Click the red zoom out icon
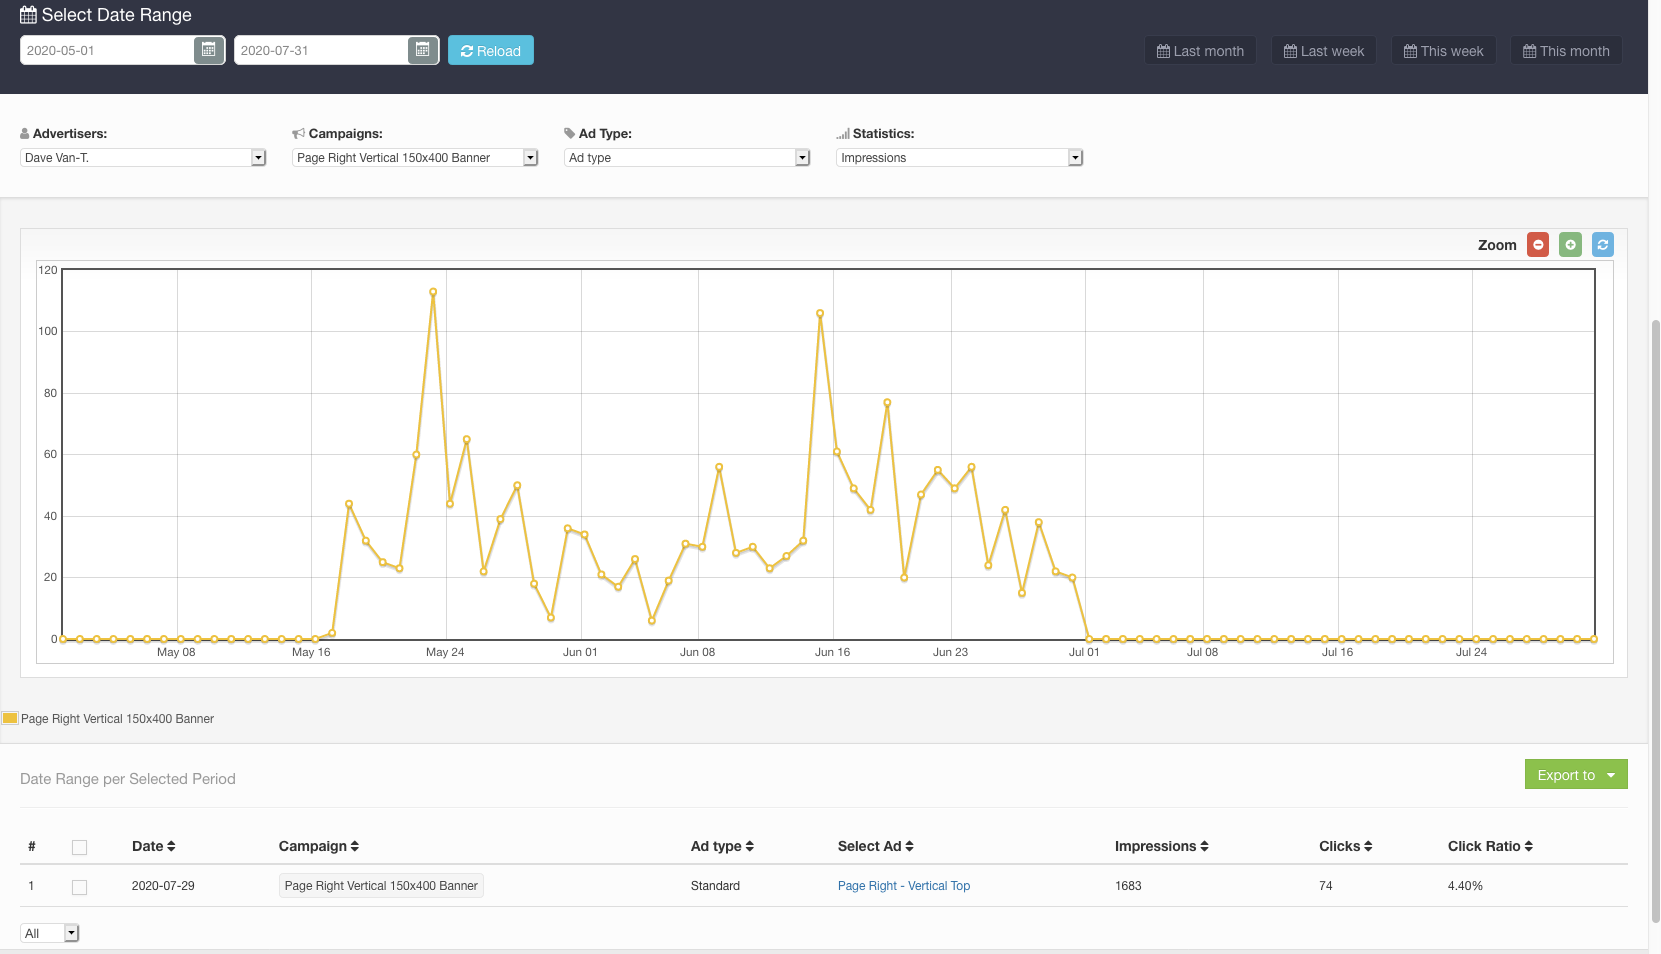Image resolution: width=1661 pixels, height=954 pixels. coord(1538,245)
